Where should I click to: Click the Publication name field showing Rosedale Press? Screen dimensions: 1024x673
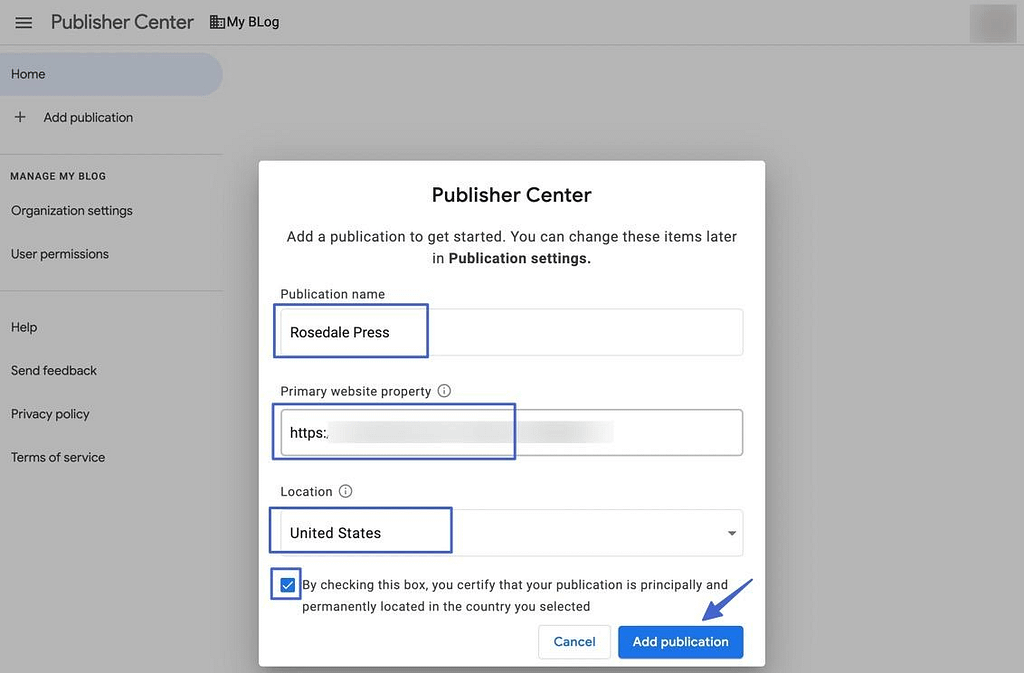point(350,330)
